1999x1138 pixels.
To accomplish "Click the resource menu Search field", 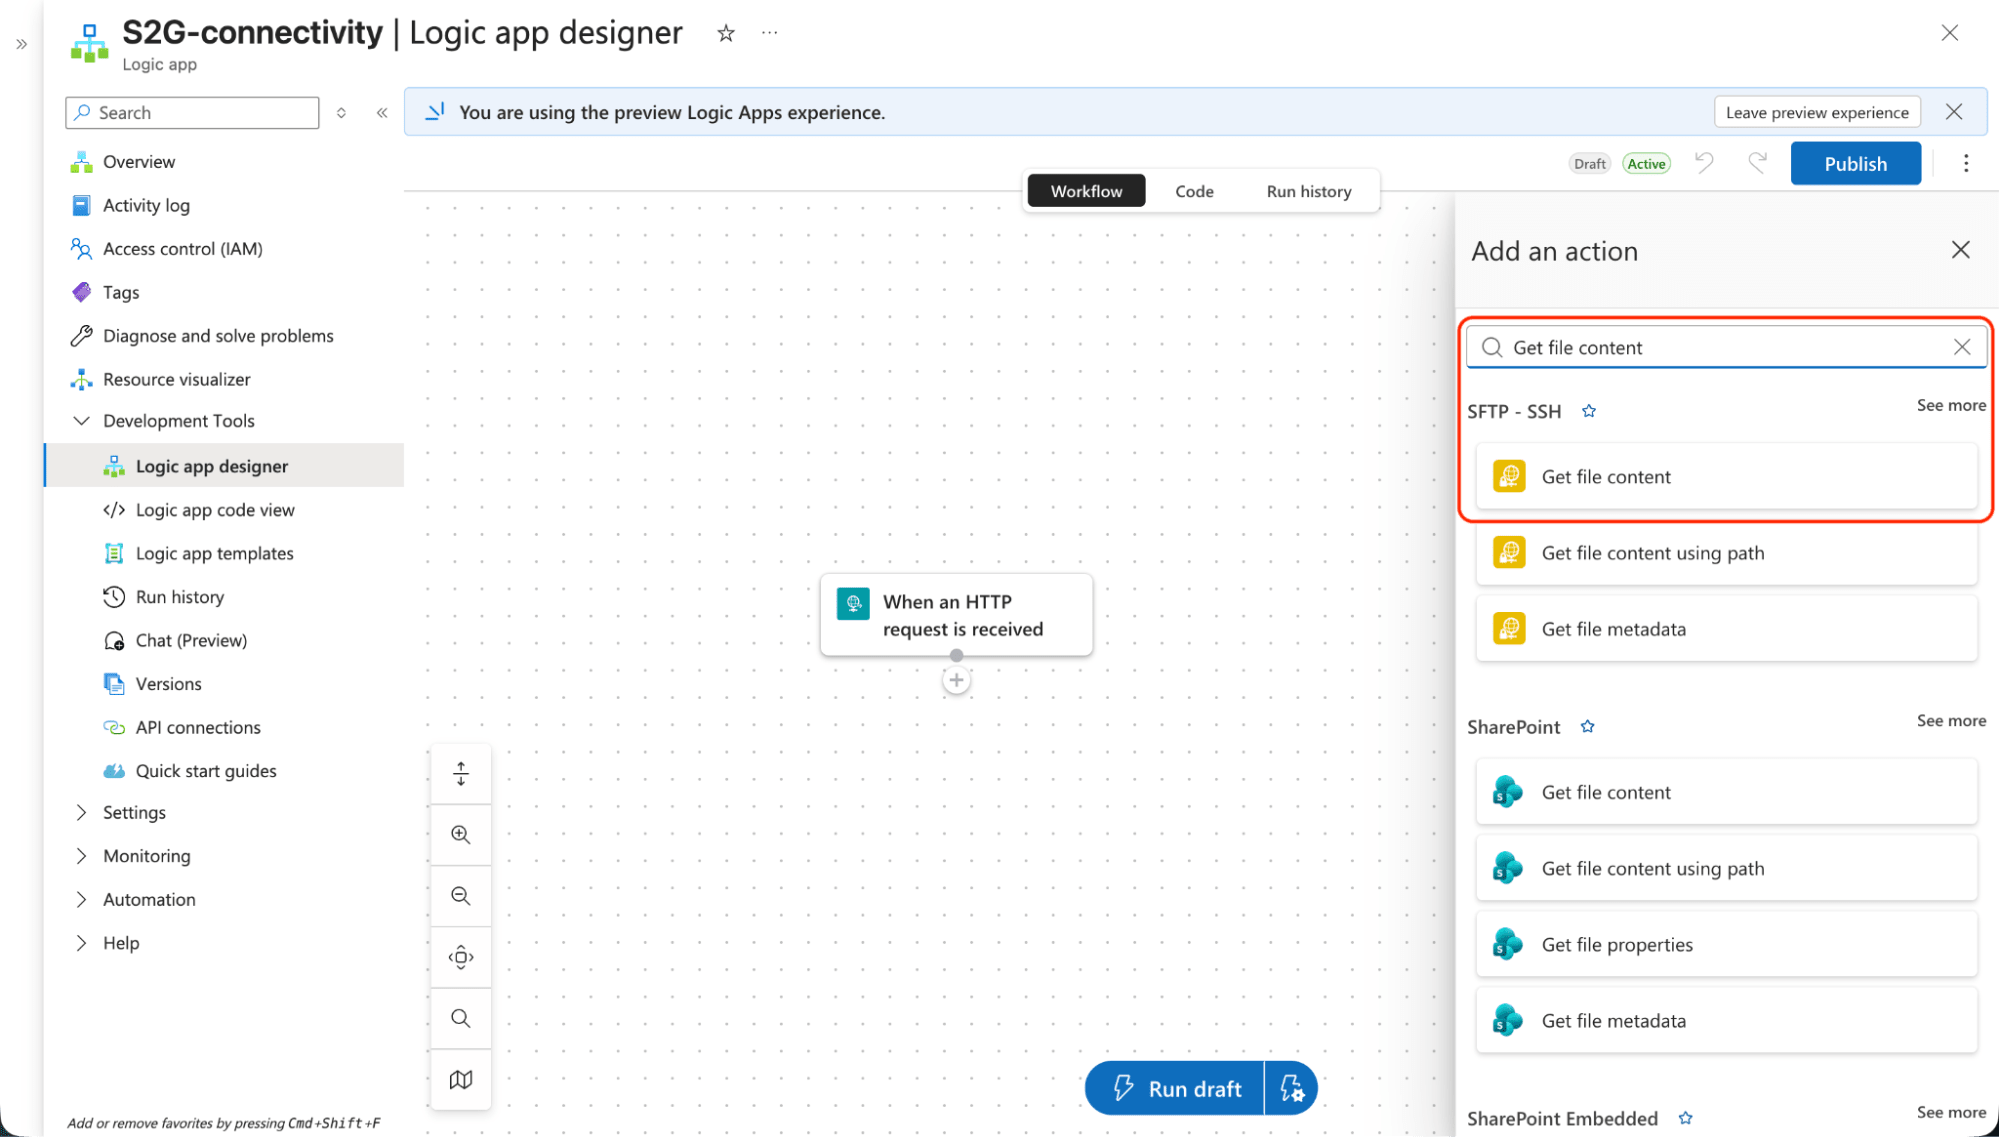I will pyautogui.click(x=192, y=113).
